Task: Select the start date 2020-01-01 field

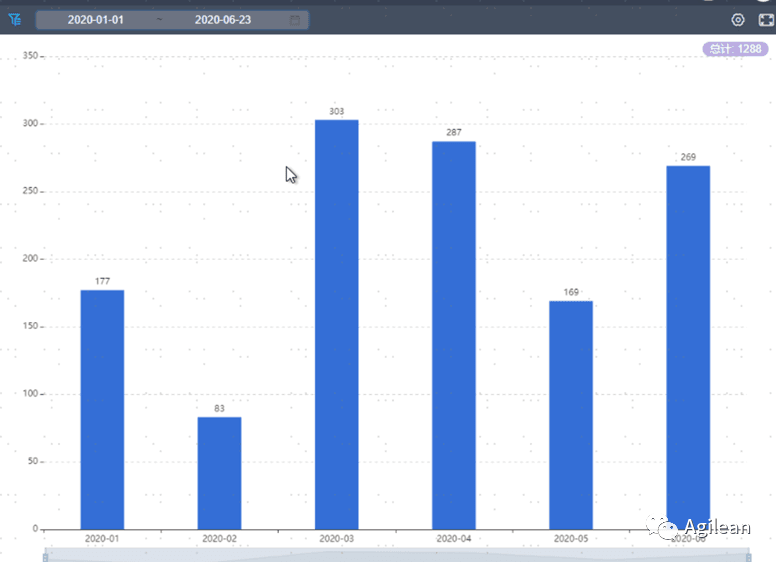Action: pyautogui.click(x=96, y=20)
